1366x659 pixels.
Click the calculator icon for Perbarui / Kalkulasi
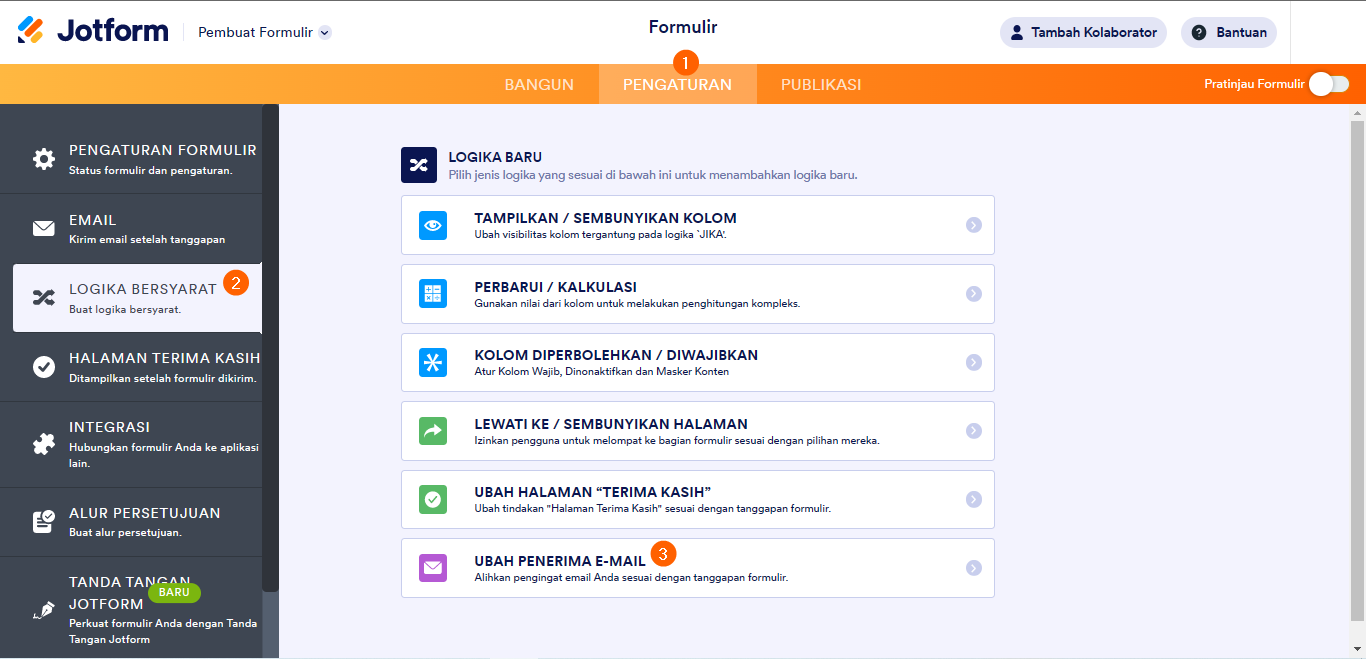(x=433, y=294)
